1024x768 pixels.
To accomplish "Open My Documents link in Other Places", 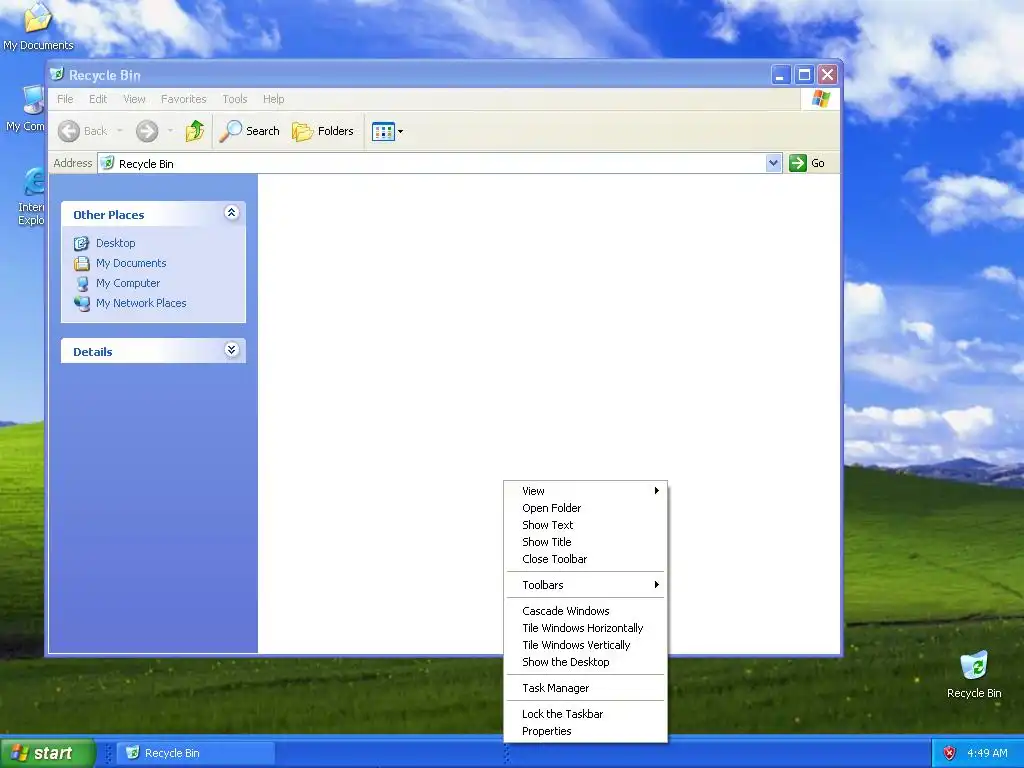I will coord(131,263).
